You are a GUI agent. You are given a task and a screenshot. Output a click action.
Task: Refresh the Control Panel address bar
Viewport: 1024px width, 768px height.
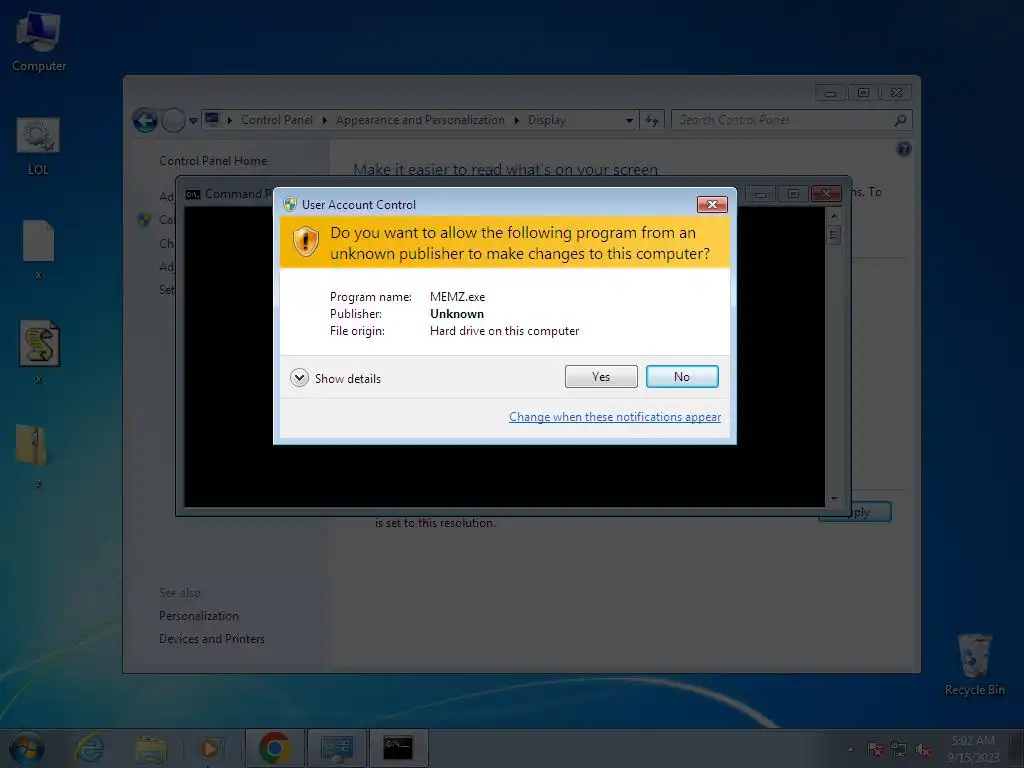[652, 120]
